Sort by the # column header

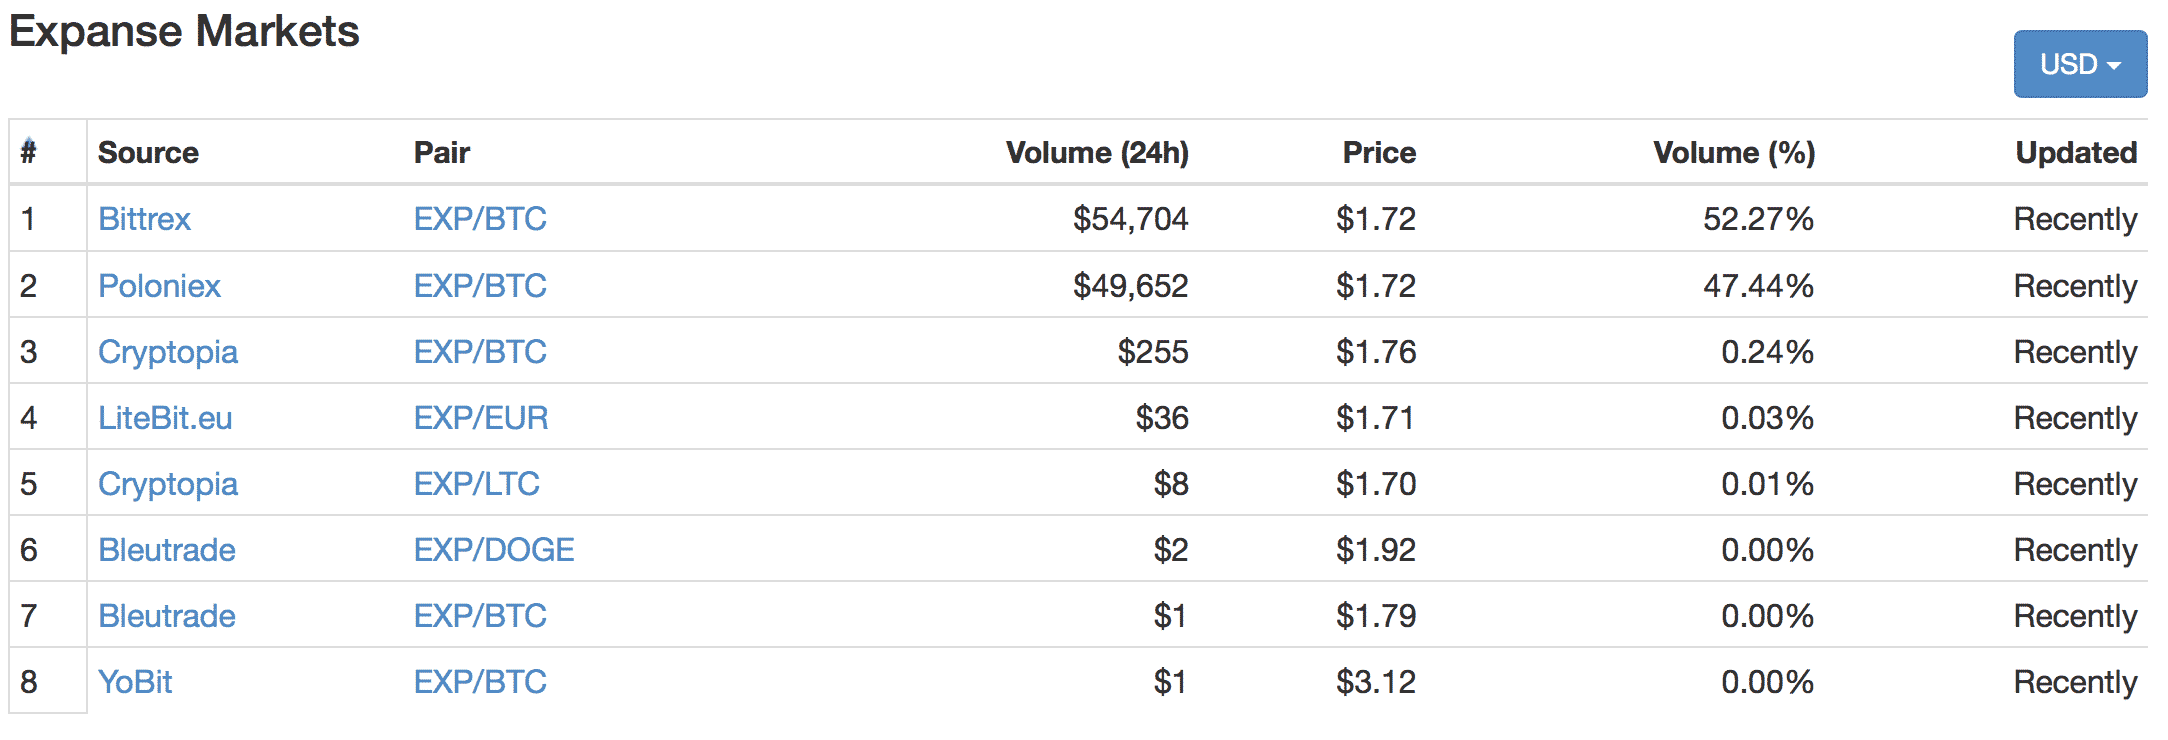point(28,152)
